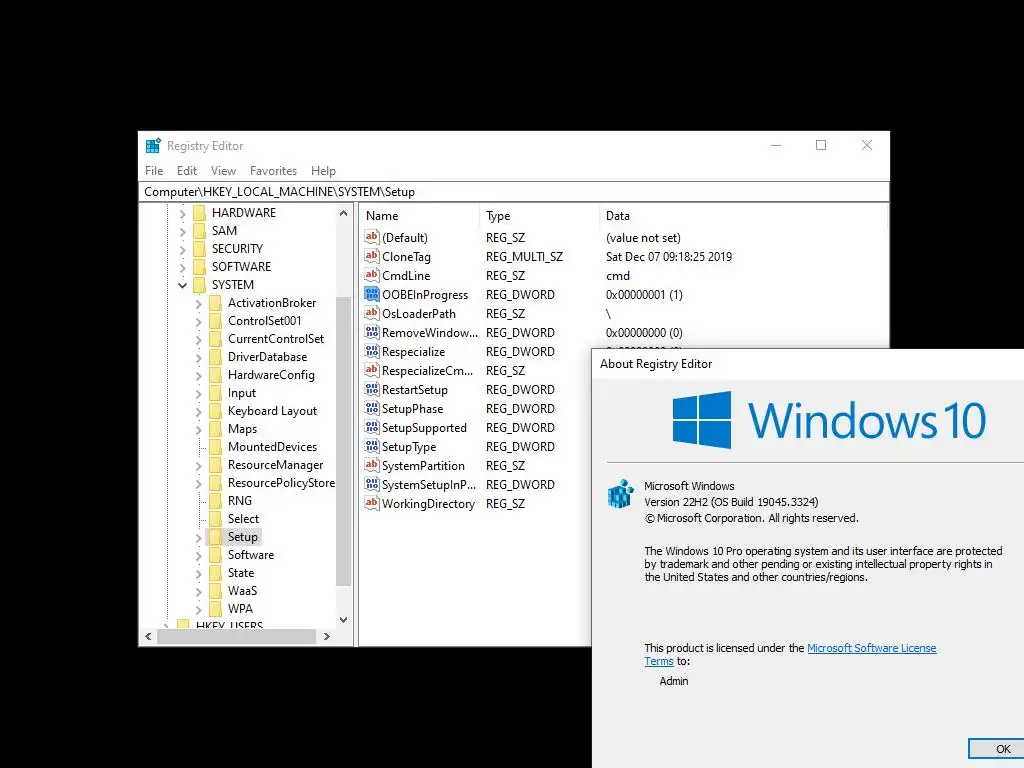Image resolution: width=1024 pixels, height=768 pixels.
Task: Click the '0x00000001 (1)' data cell
Action: [x=644, y=295]
